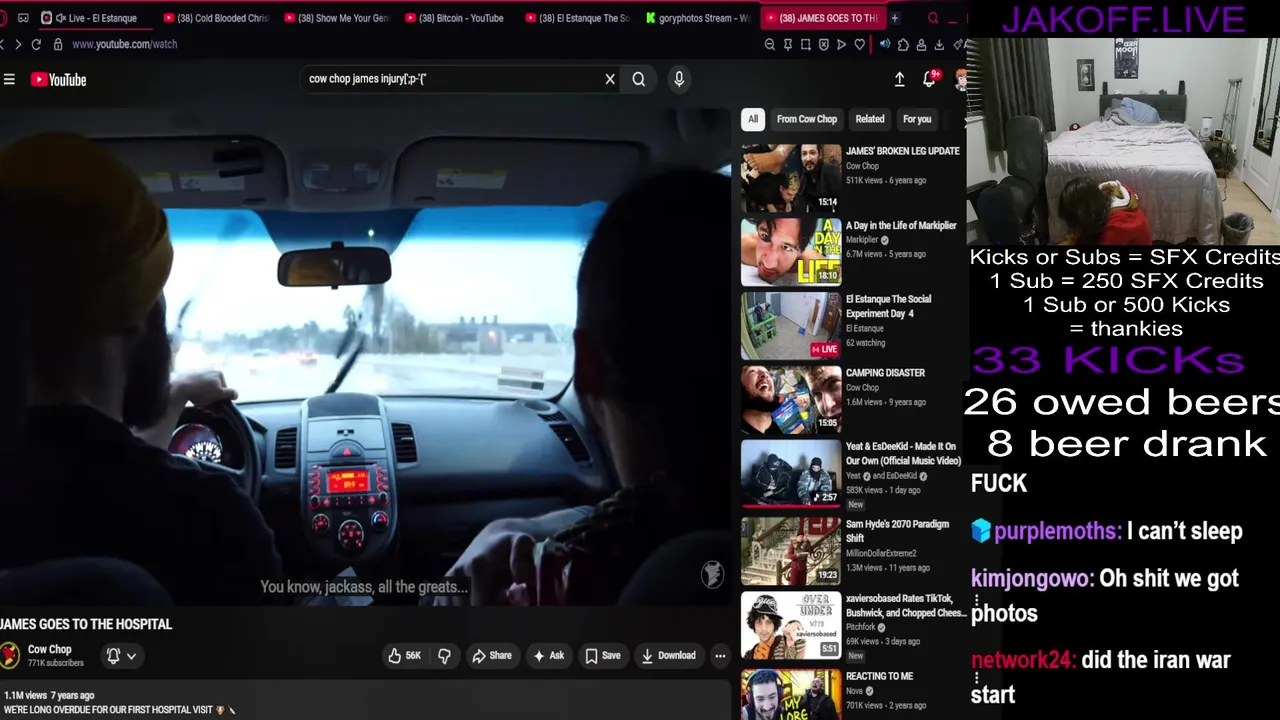Switch to Show Me Your Genitals tab
The height and width of the screenshot is (720, 1280).
tap(337, 18)
